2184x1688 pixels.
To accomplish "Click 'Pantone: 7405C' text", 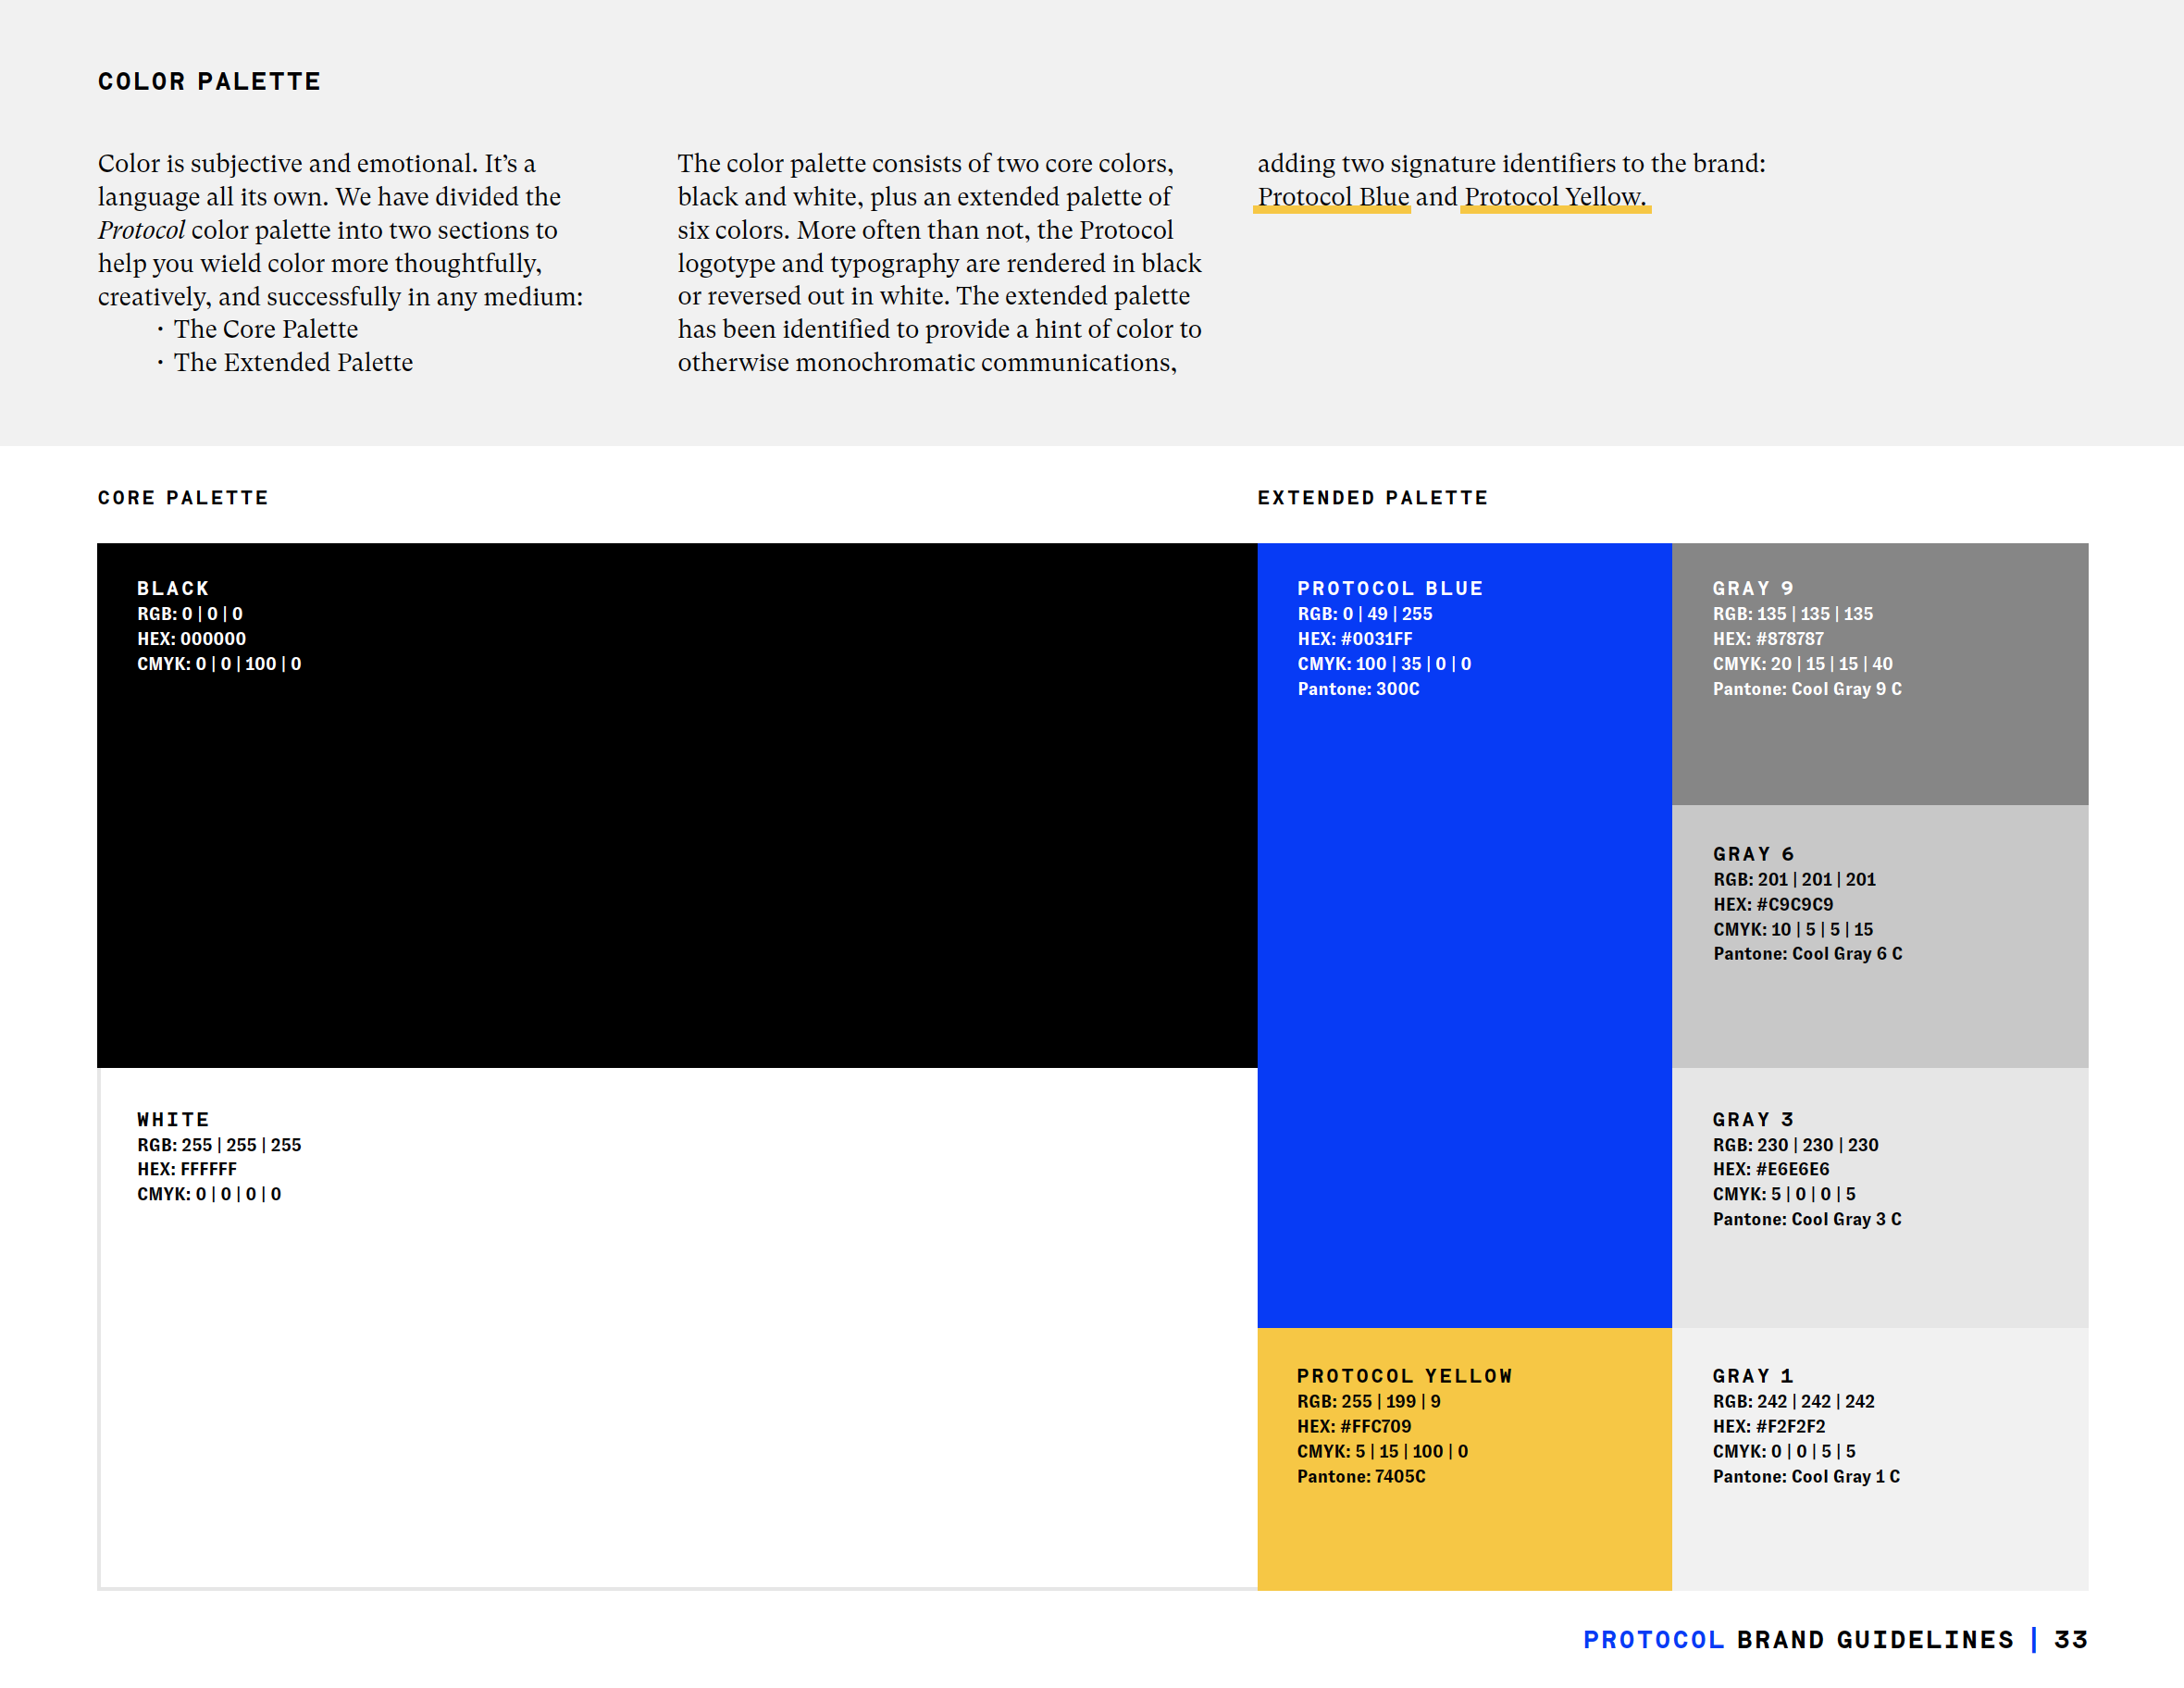I will tap(1361, 1477).
